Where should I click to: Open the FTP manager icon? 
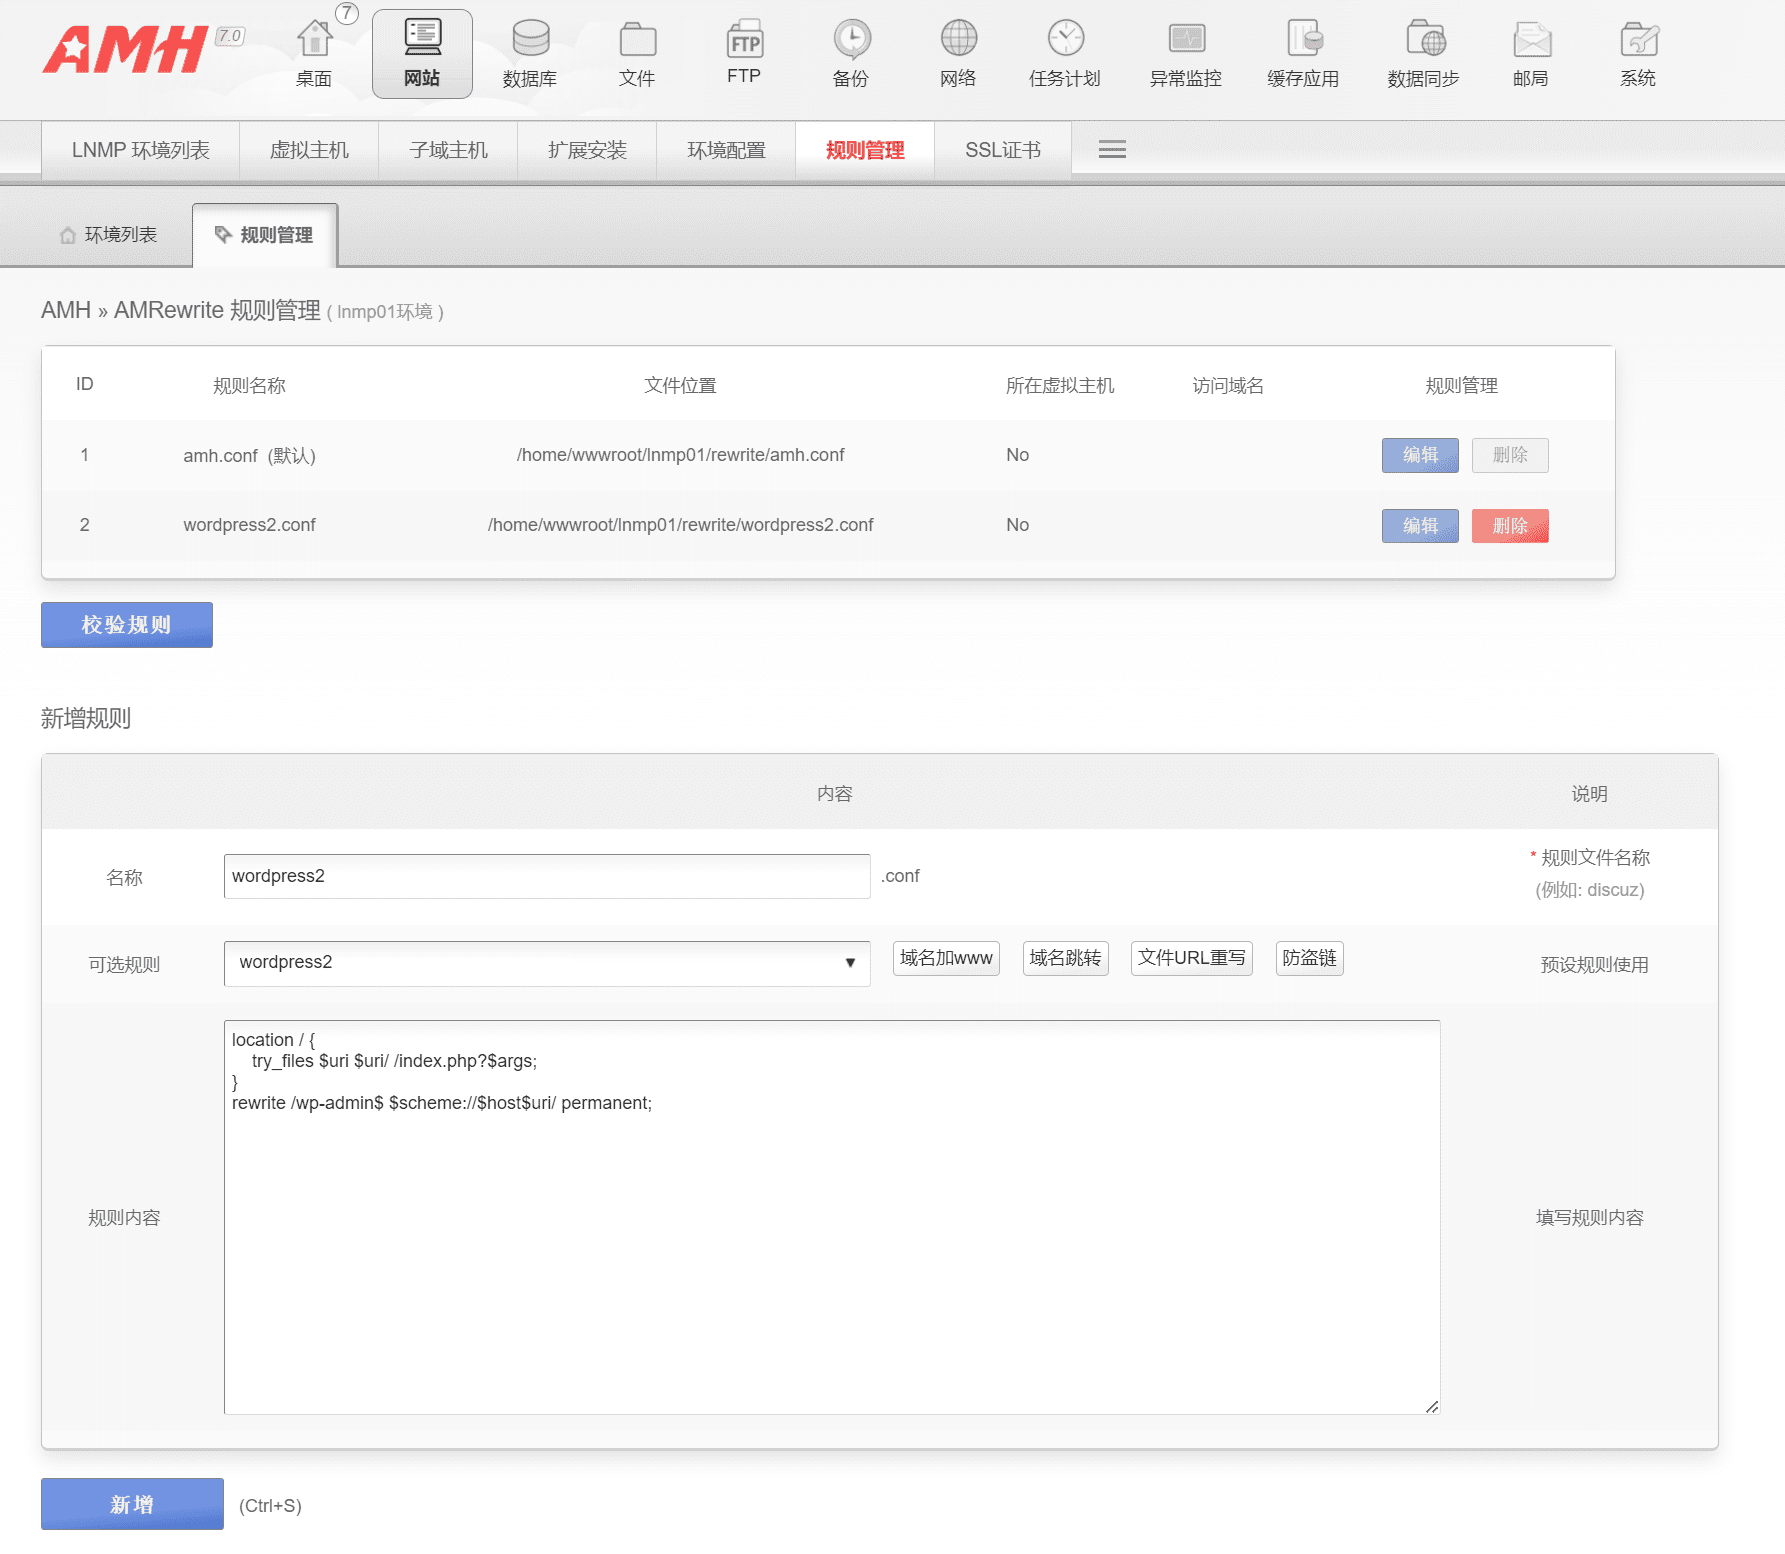(x=744, y=52)
